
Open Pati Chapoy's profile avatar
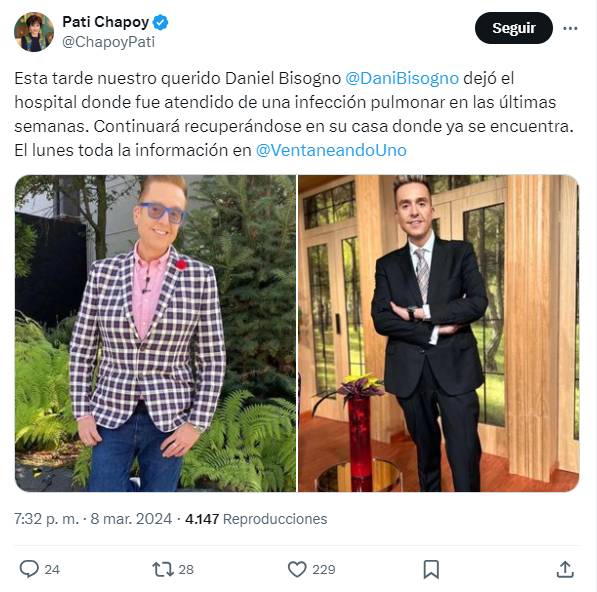point(34,32)
